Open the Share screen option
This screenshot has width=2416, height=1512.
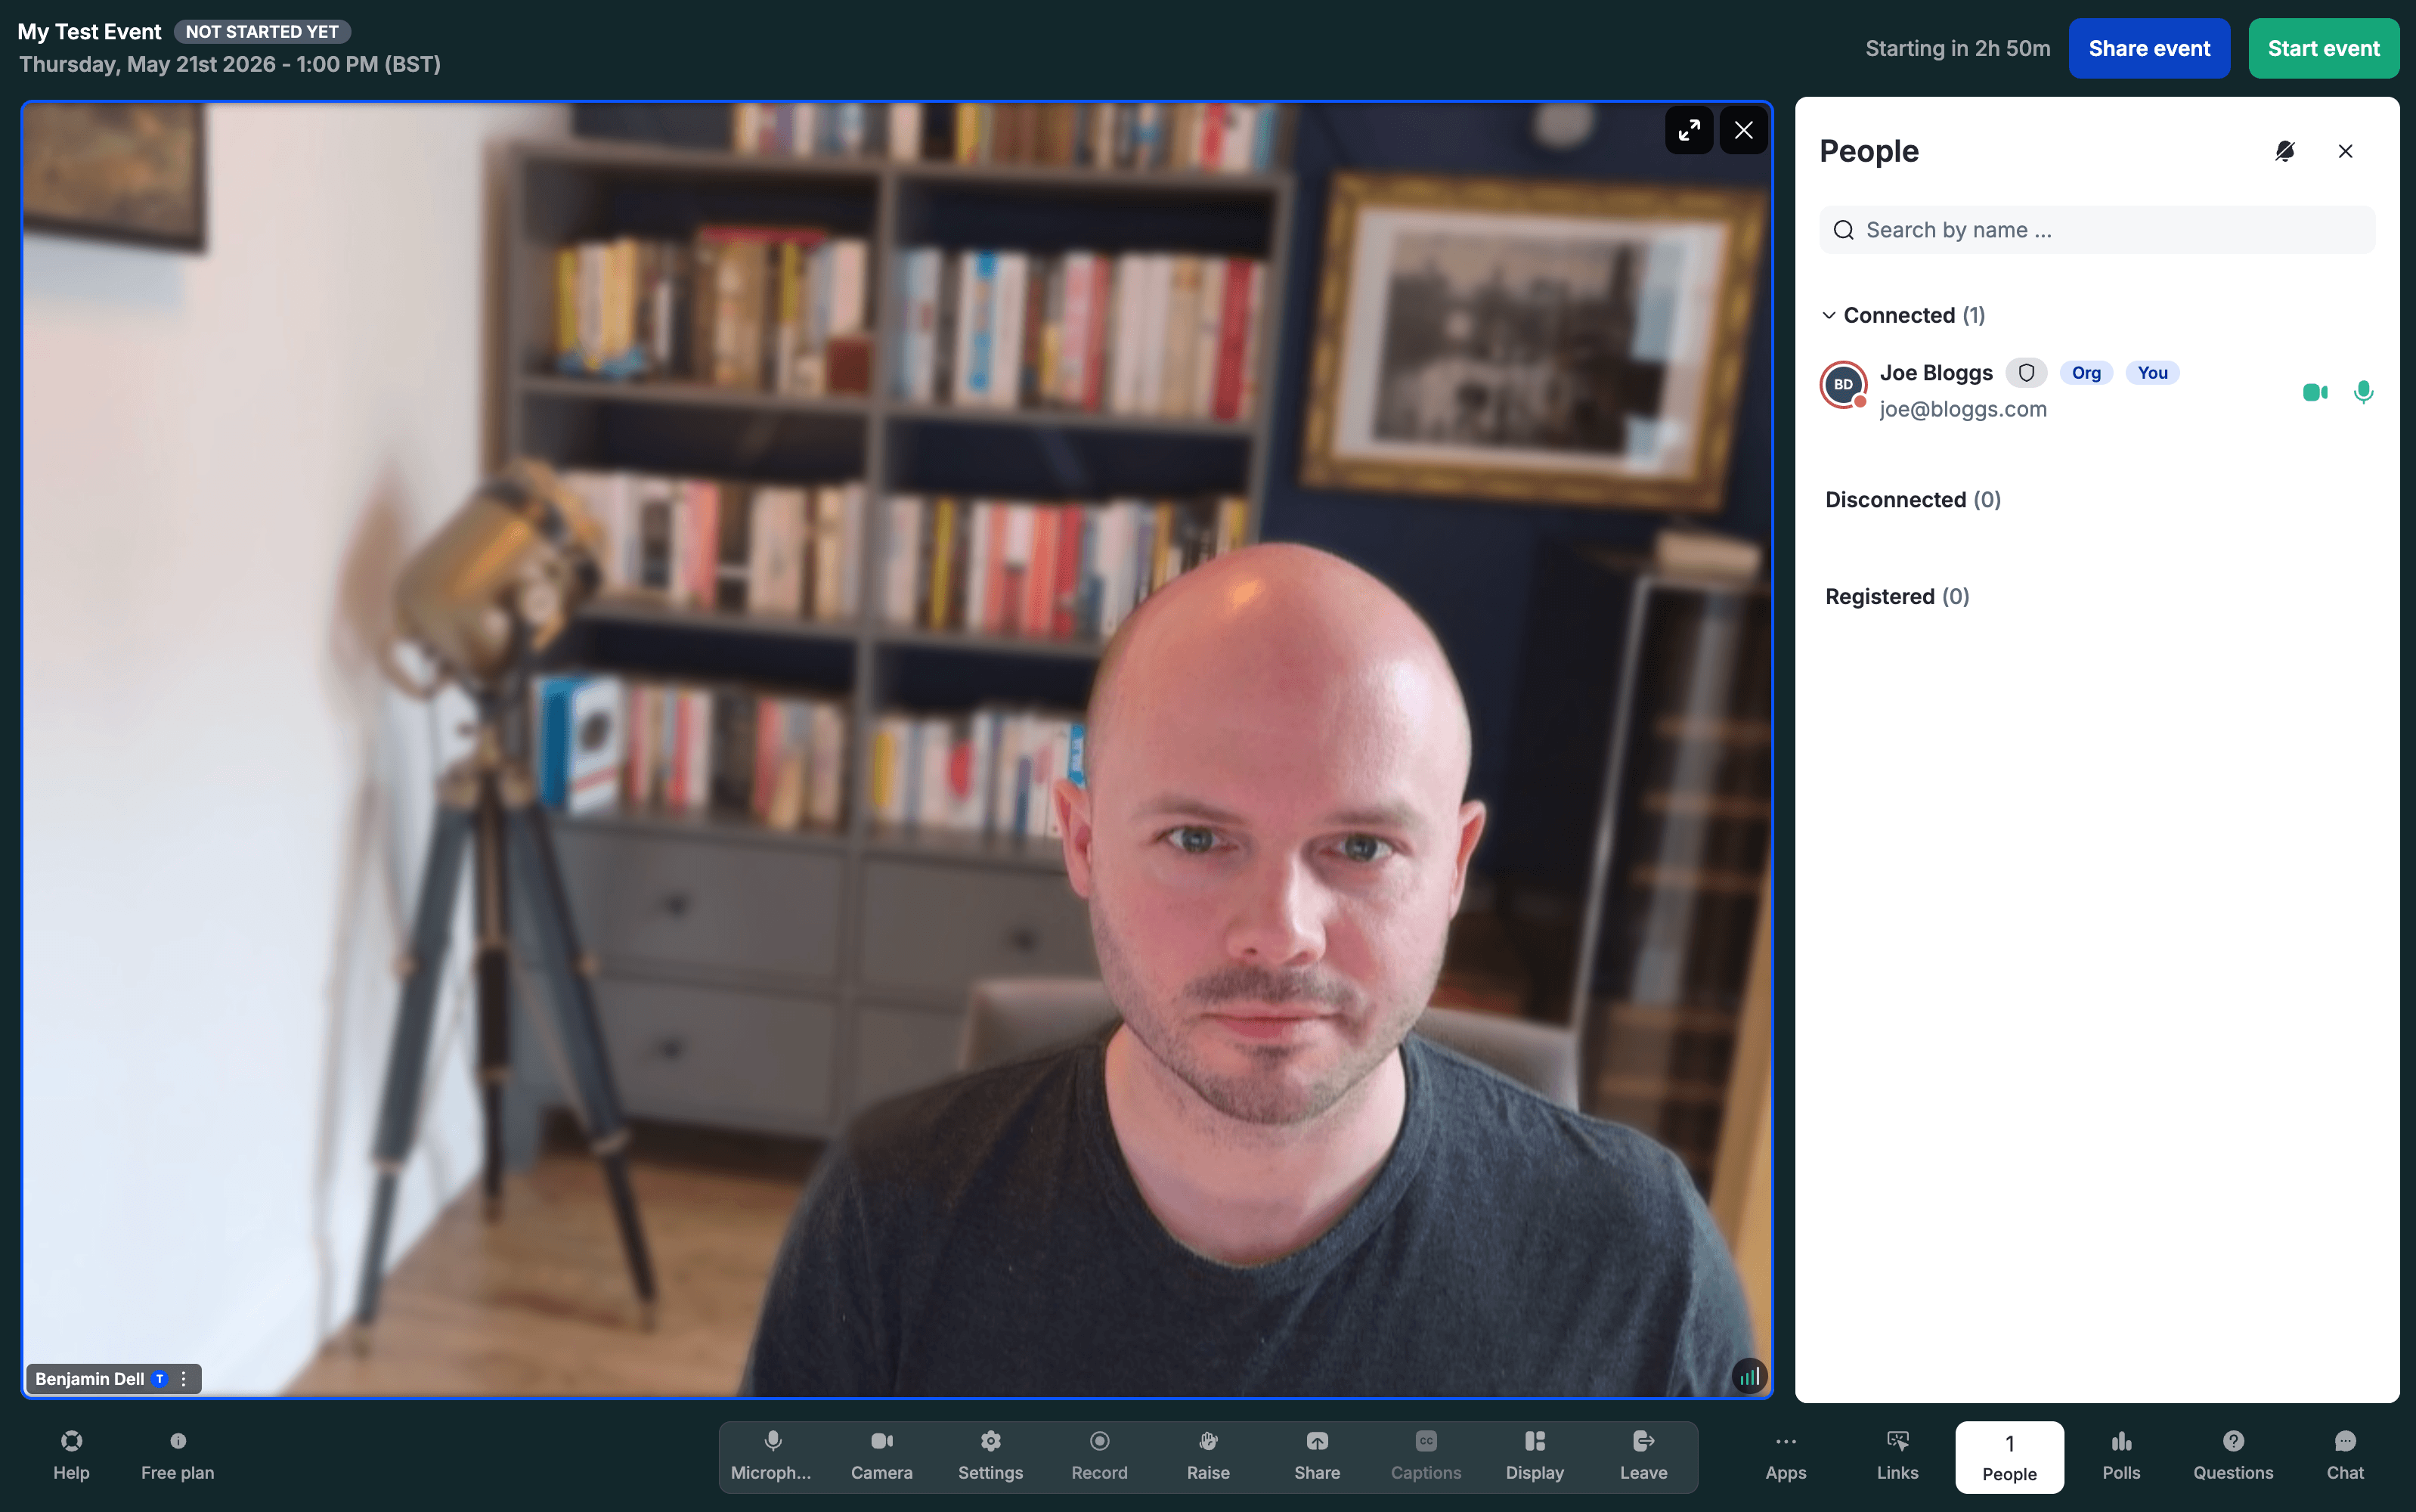(x=1317, y=1456)
